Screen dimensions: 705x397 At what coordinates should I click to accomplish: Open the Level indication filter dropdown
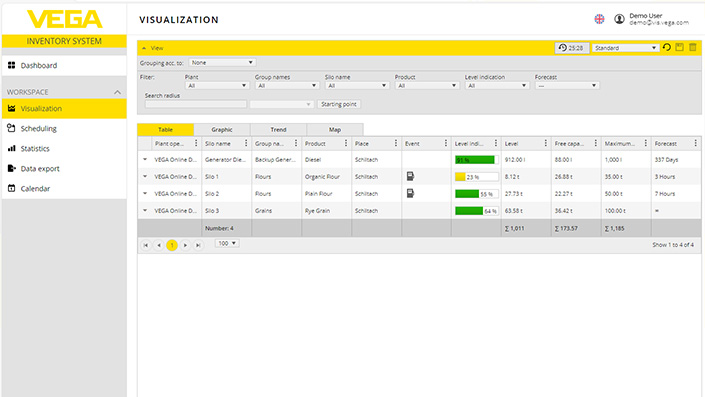(x=497, y=85)
